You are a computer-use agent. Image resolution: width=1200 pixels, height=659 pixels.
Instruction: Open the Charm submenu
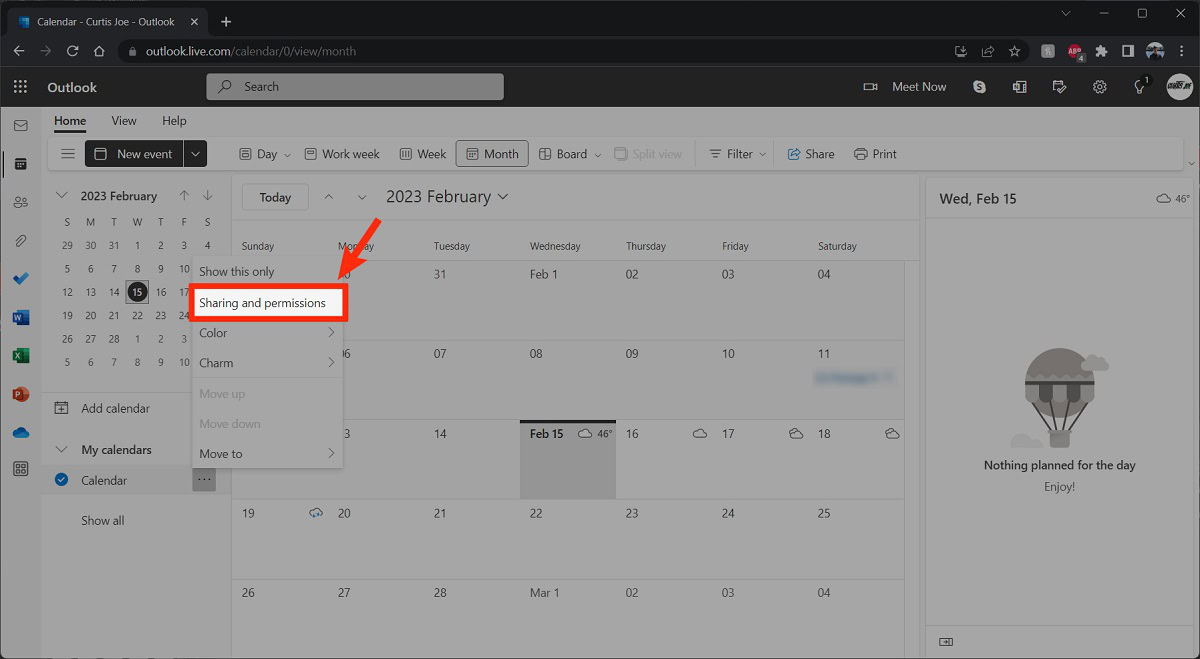point(268,363)
